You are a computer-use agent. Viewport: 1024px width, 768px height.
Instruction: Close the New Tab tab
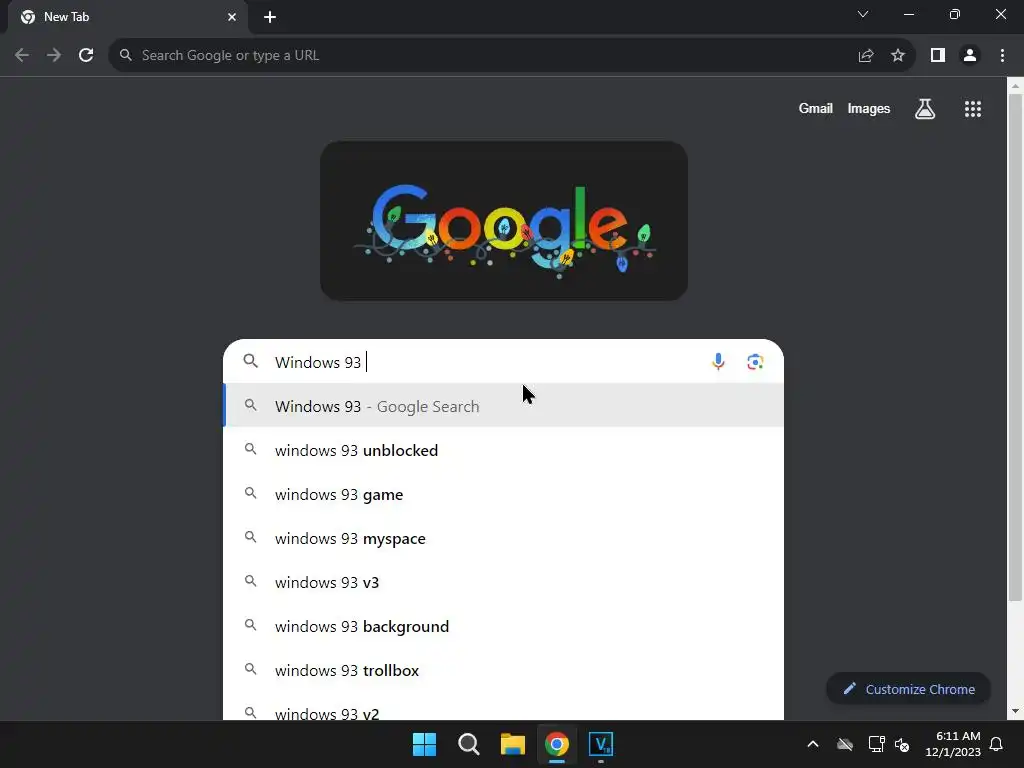point(232,17)
